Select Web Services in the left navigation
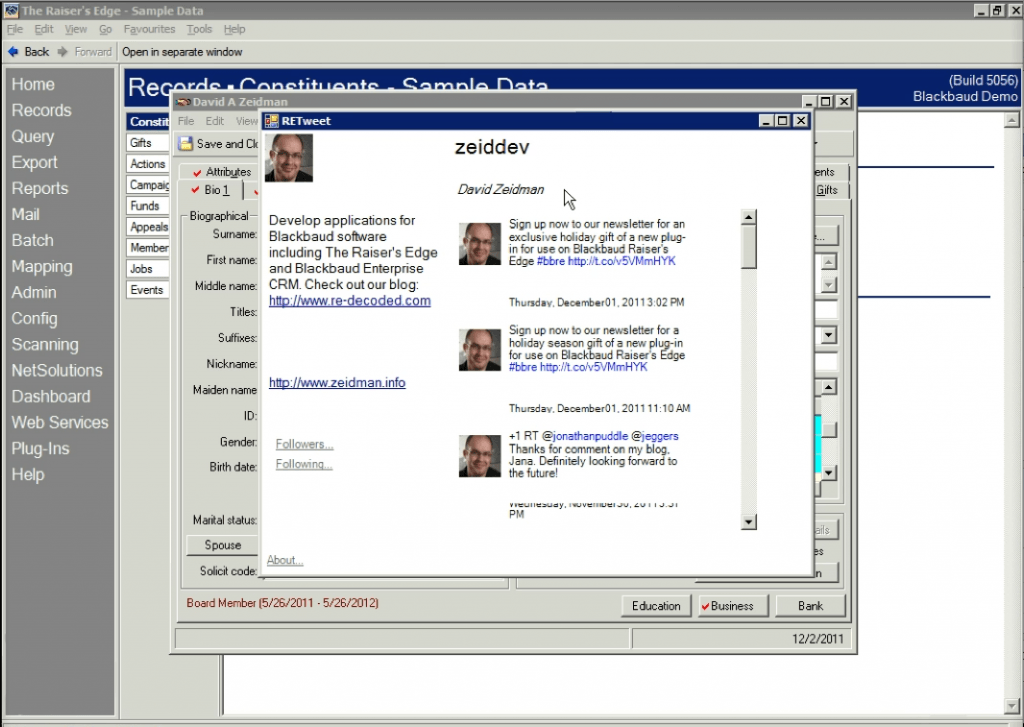The height and width of the screenshot is (727, 1024). (60, 423)
